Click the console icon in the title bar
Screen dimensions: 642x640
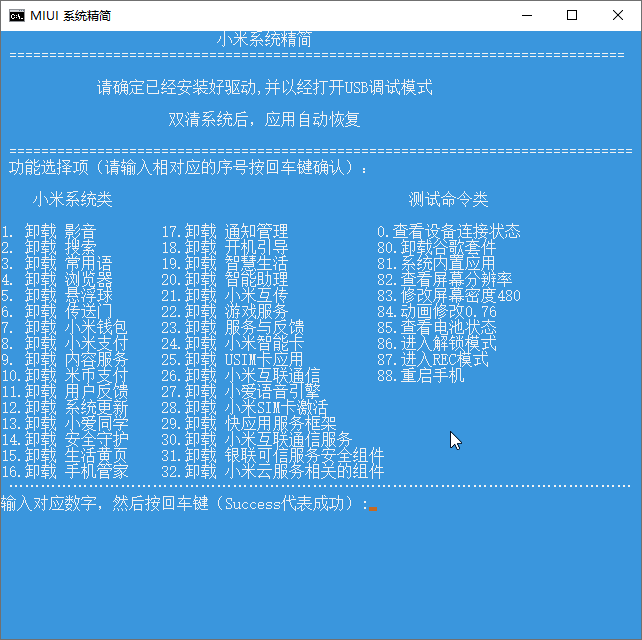(x=17, y=15)
